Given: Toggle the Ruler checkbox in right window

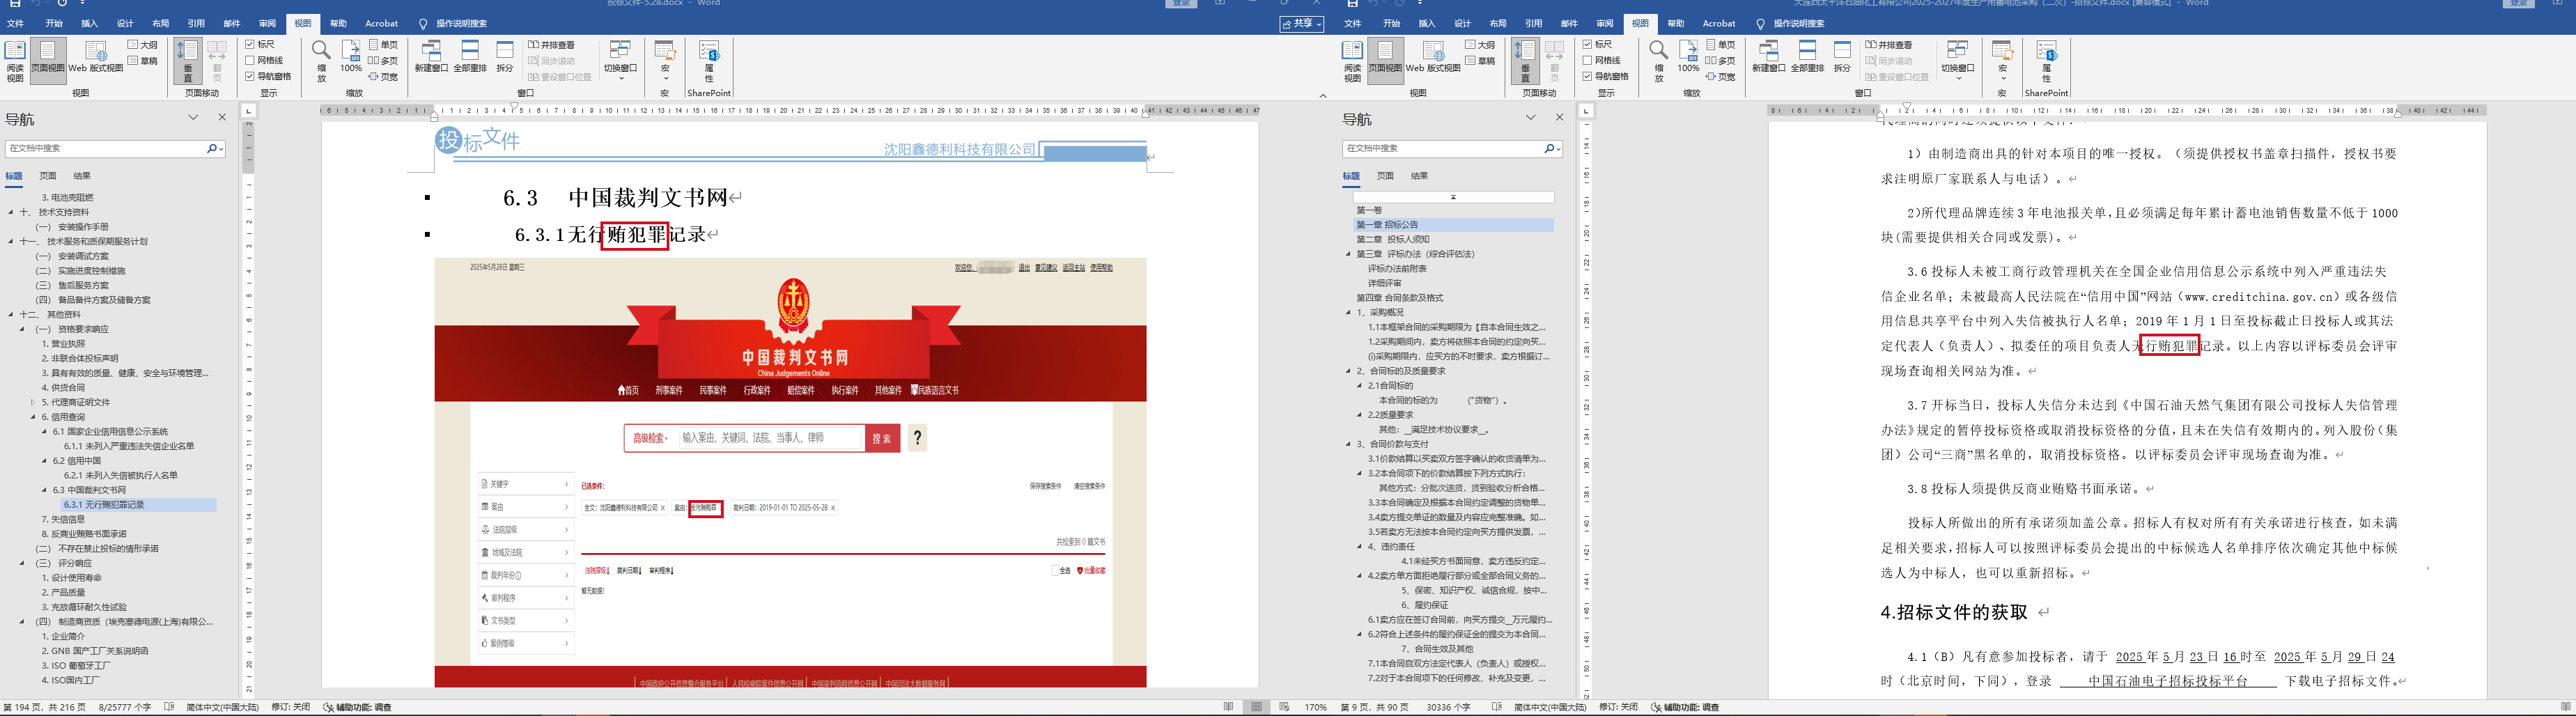Looking at the screenshot, I should (1587, 45).
